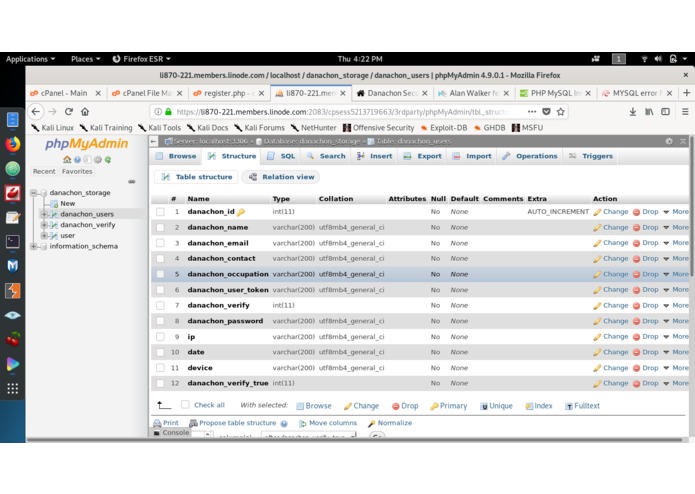Image resolution: width=695 pixels, height=494 pixels.
Task: Click Normalize link
Action: [x=390, y=423]
